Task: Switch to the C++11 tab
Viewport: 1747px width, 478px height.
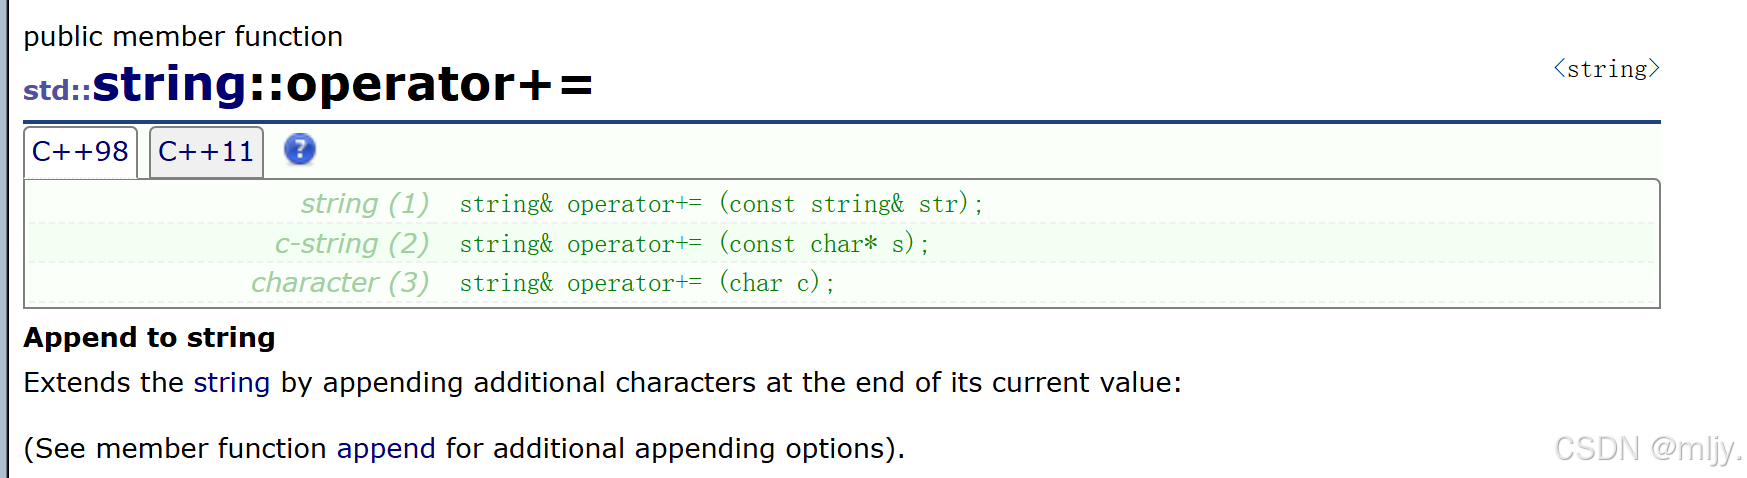Action: tap(206, 152)
